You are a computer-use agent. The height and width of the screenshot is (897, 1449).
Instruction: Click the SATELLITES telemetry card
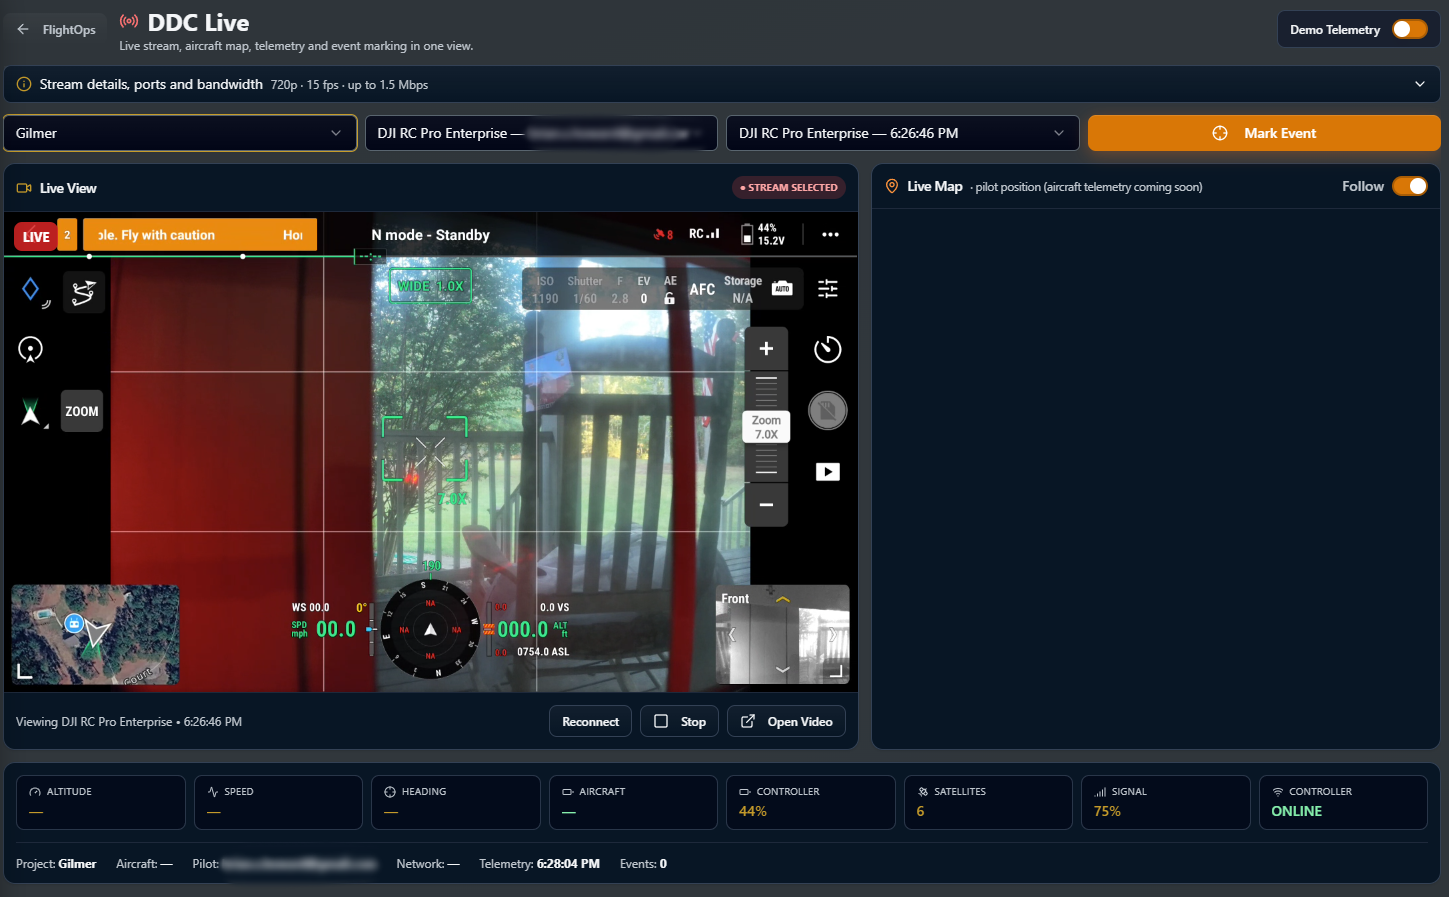[988, 802]
